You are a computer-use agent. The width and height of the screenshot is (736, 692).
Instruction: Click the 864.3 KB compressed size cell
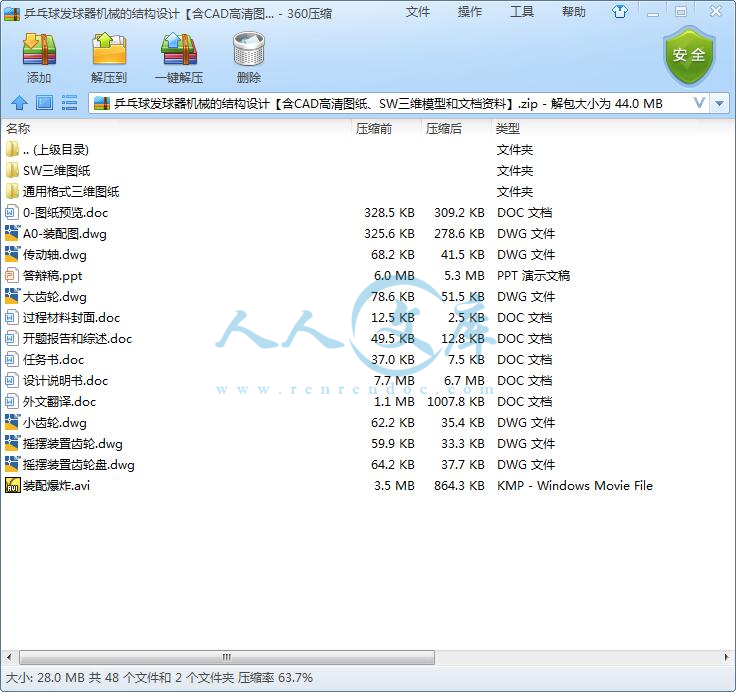459,485
